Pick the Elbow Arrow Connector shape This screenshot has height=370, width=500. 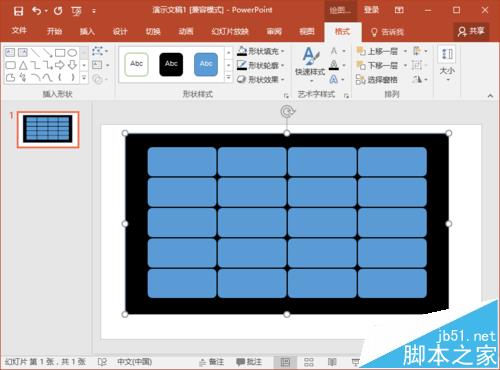(48, 65)
